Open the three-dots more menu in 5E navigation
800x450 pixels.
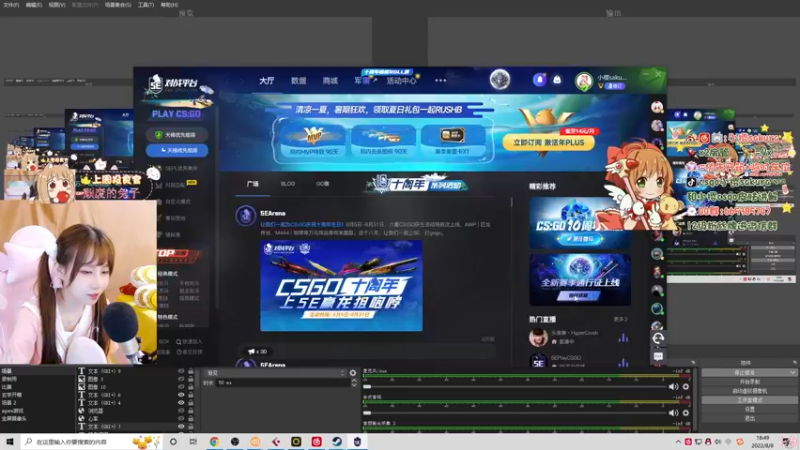[x=440, y=80]
